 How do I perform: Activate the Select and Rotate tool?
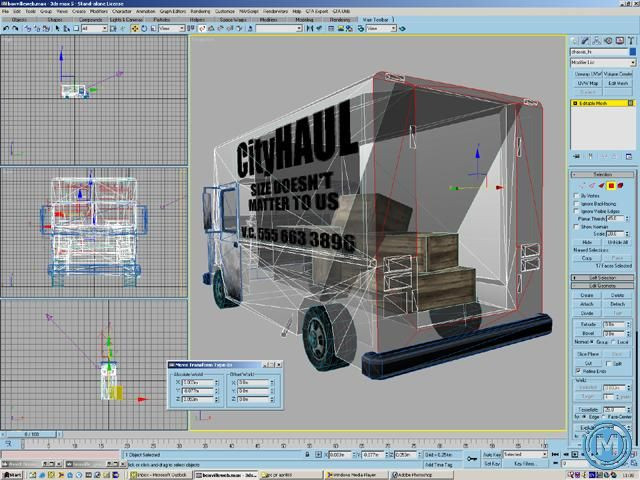144,29
